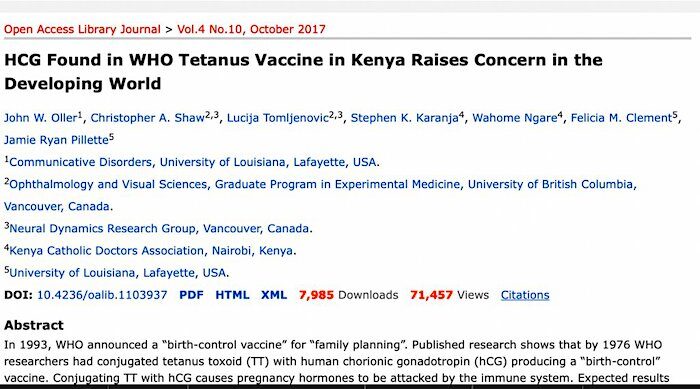The height and width of the screenshot is (389, 700).
Task: Open DOI 10.4236/oalib.1103937 link
Action: (102, 295)
